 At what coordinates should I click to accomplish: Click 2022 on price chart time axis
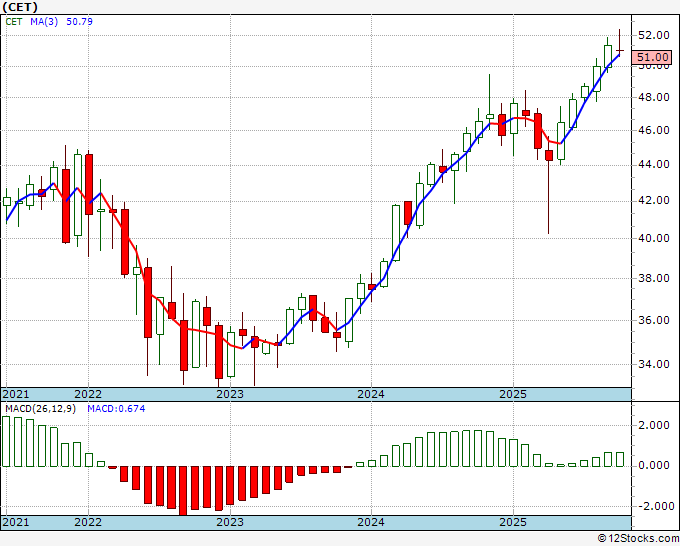pos(88,394)
